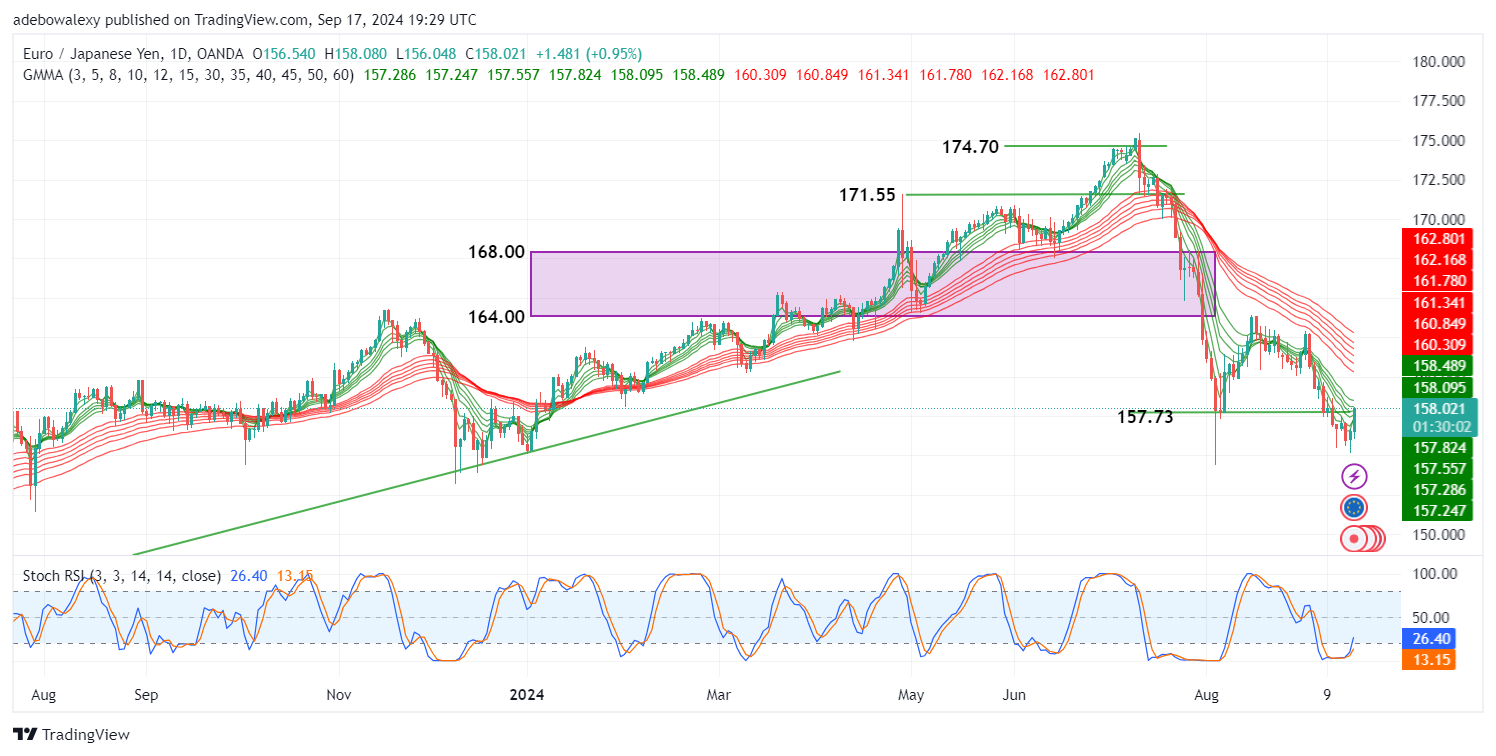Click the 175.000 price scale value

pos(1437,141)
